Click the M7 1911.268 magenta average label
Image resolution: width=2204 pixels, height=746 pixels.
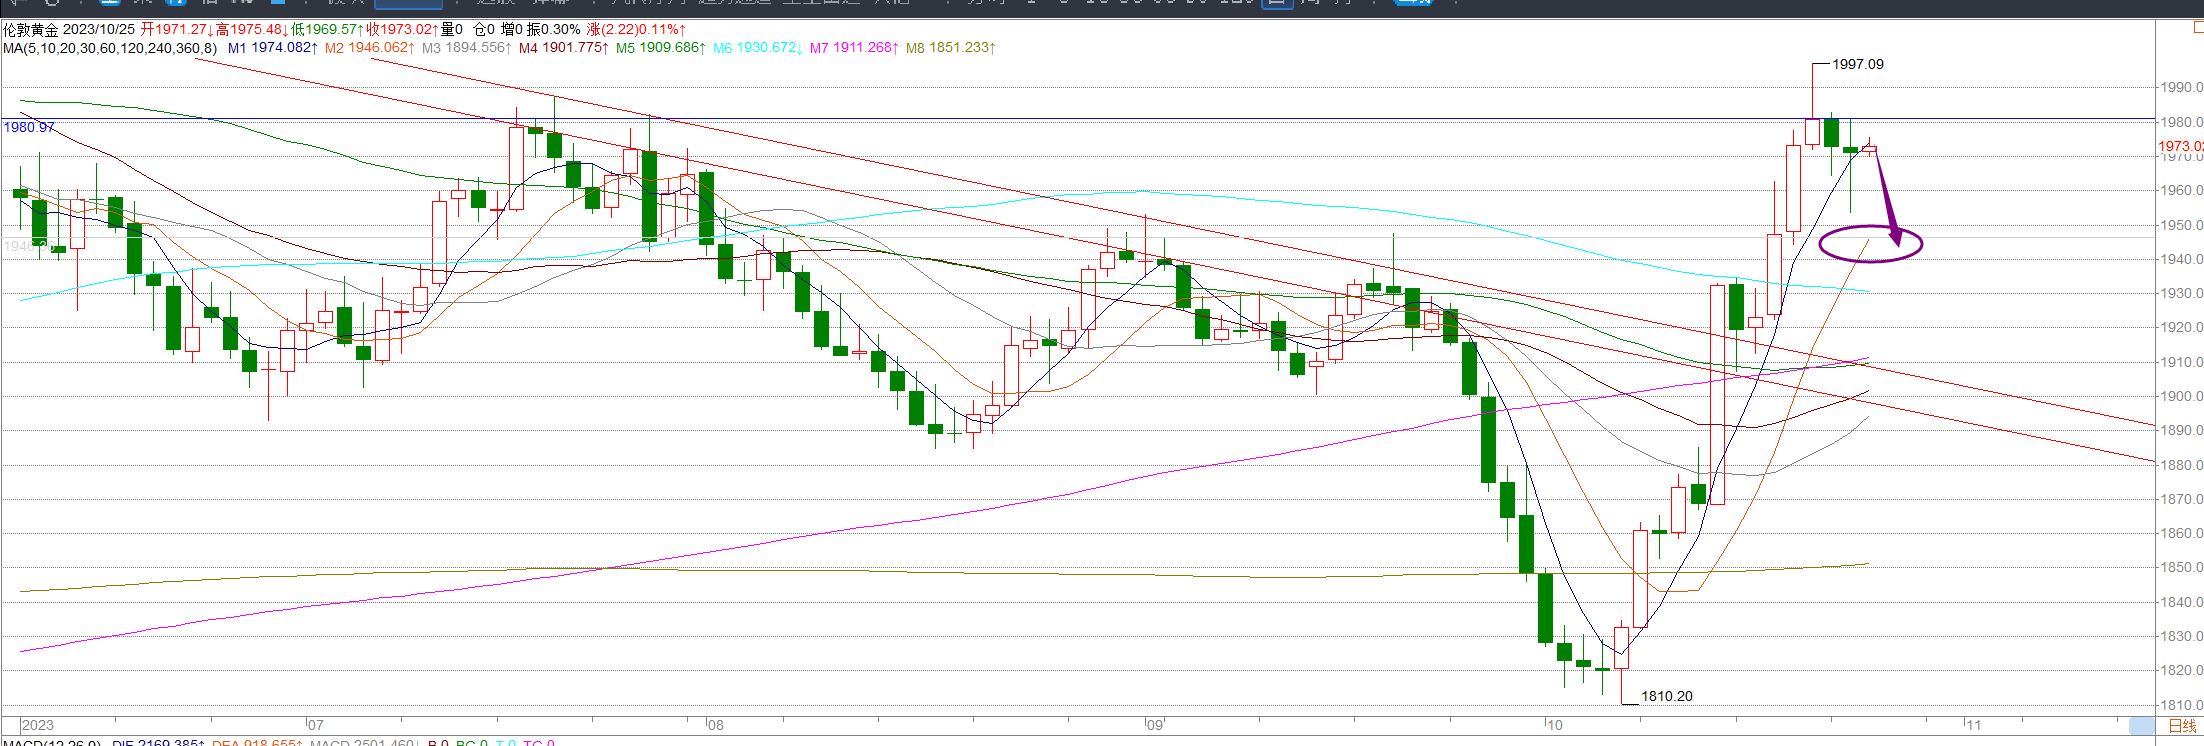tap(854, 47)
